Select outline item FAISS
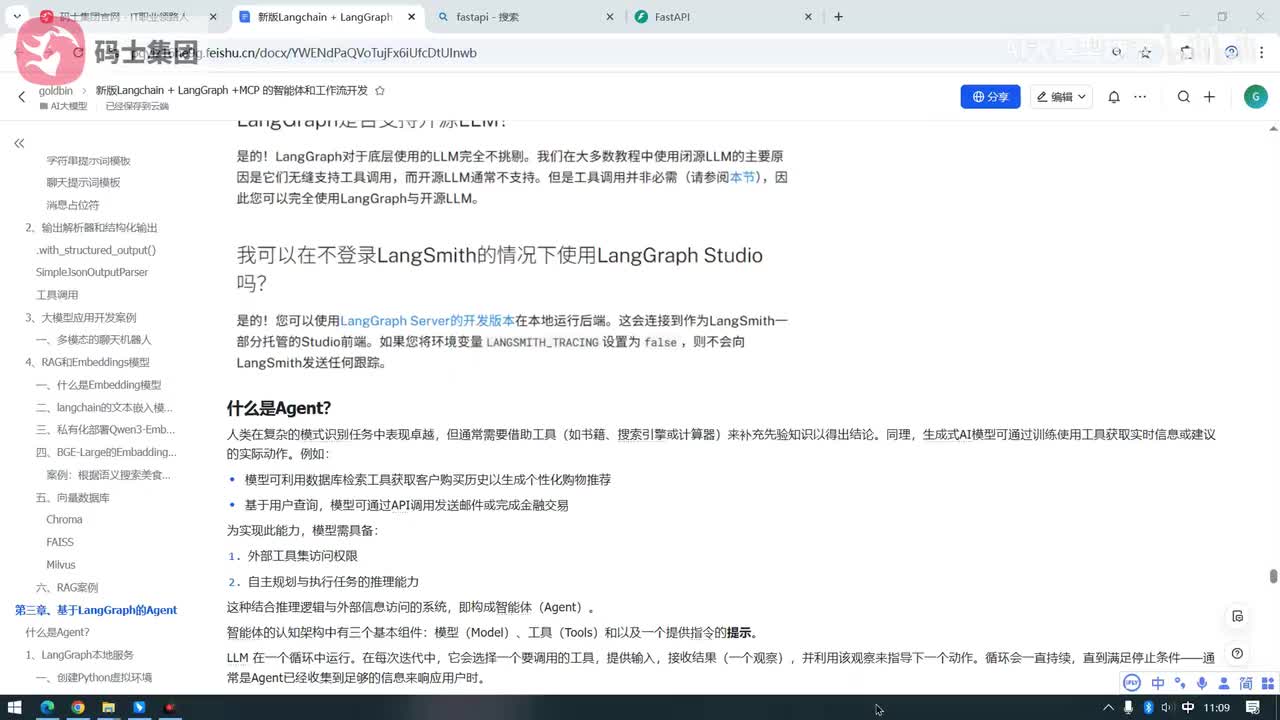The height and width of the screenshot is (720, 1280). point(60,542)
